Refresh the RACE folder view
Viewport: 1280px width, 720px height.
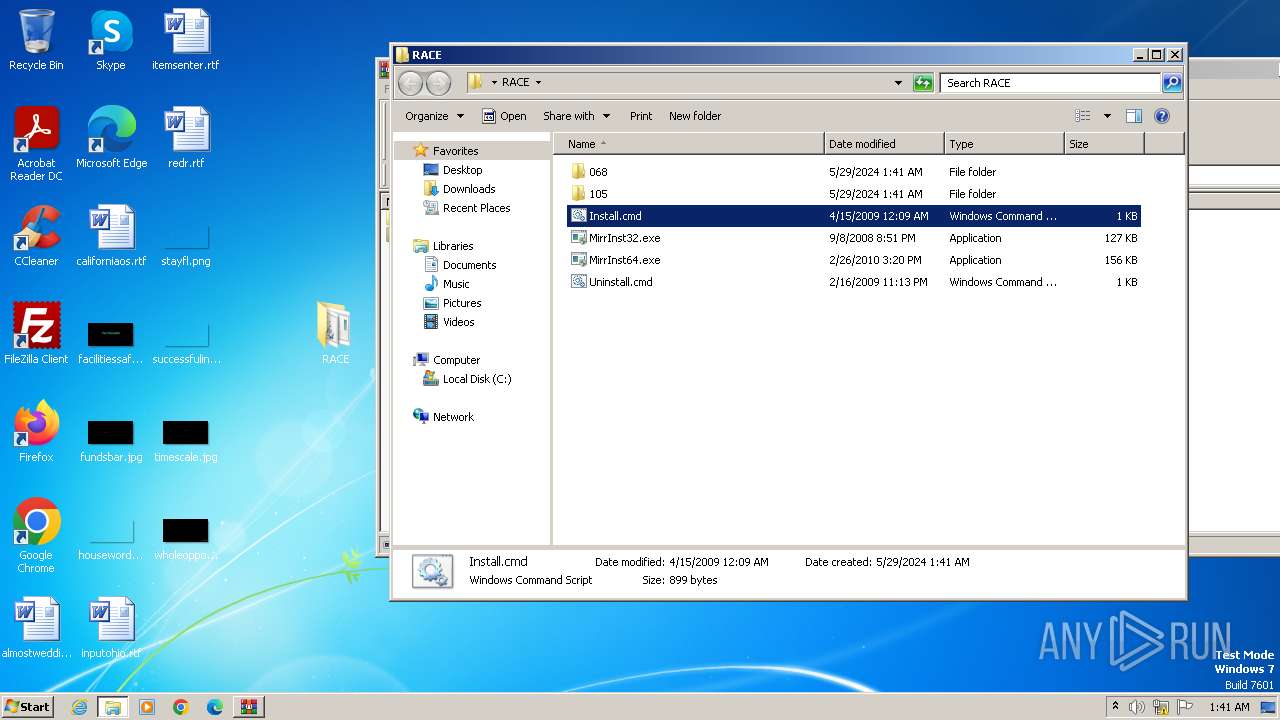pyautogui.click(x=923, y=83)
